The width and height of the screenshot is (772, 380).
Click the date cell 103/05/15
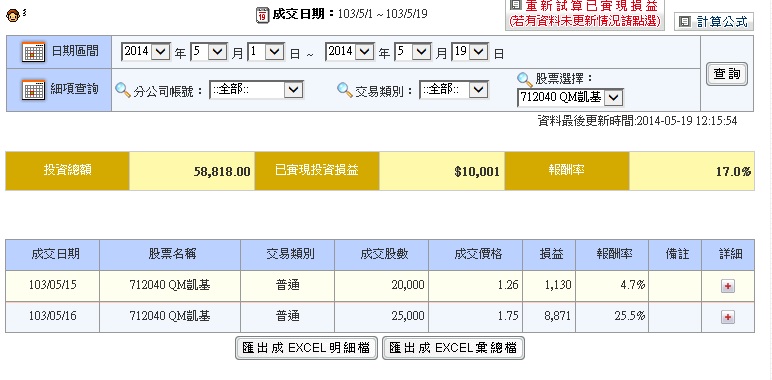(x=53, y=285)
